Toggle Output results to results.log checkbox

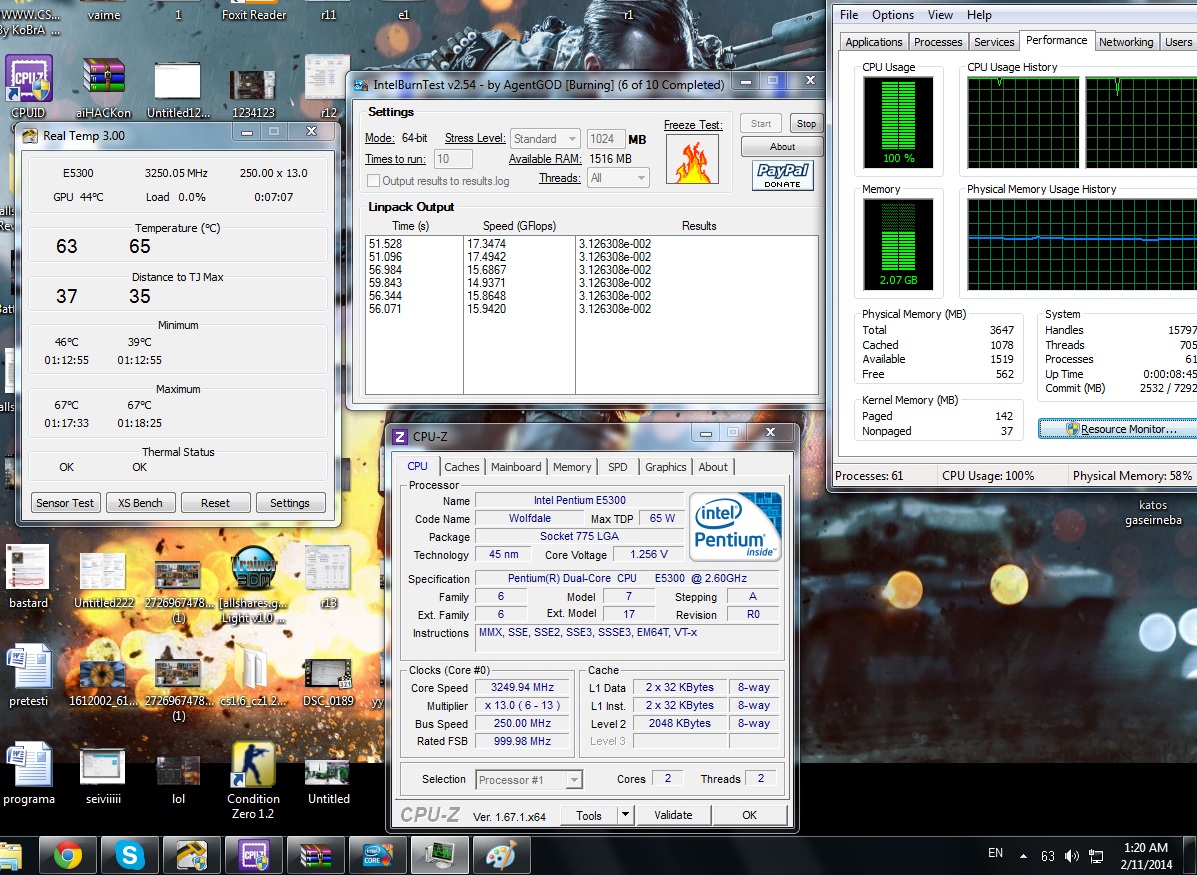click(x=374, y=181)
